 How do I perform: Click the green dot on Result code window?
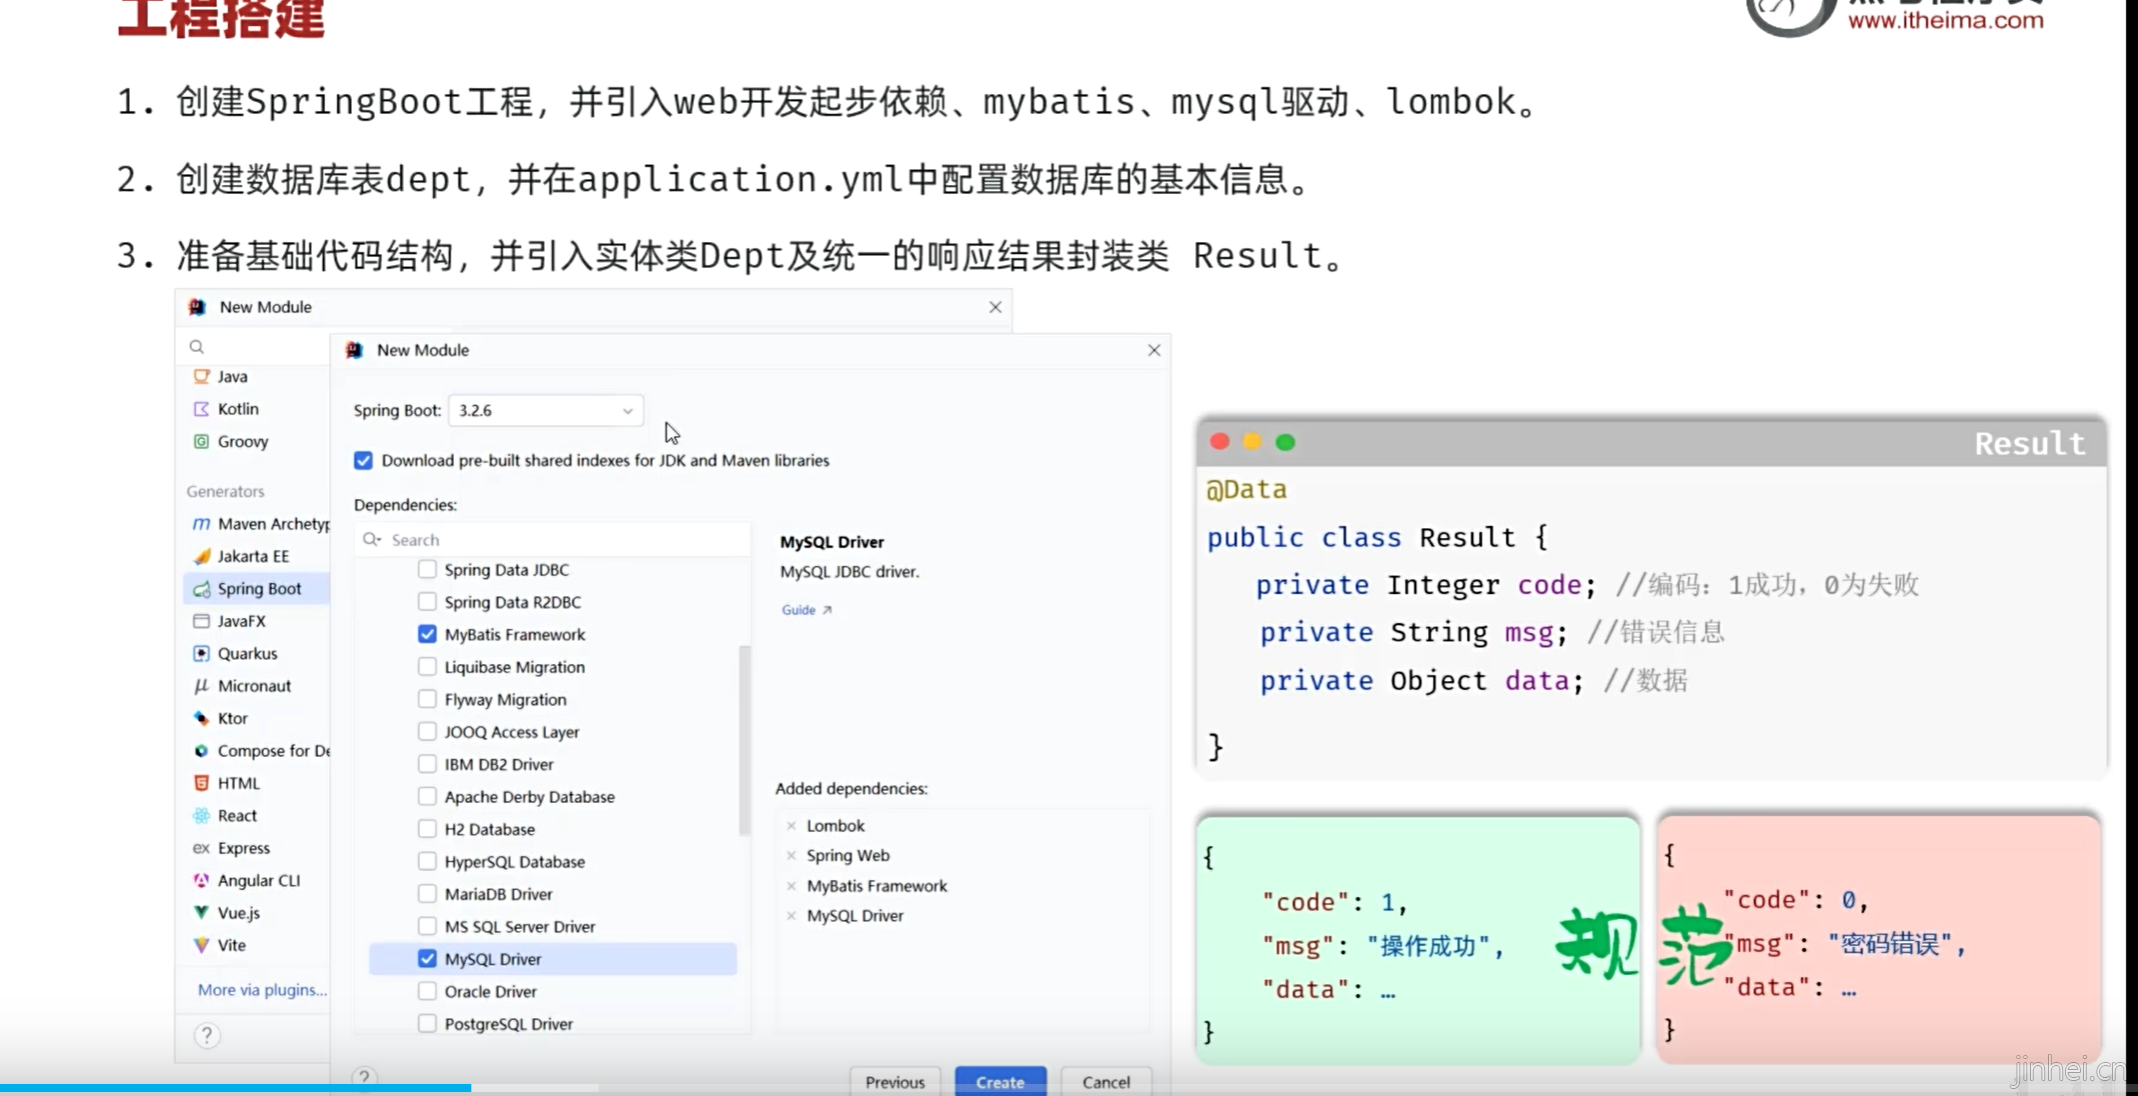1285,442
